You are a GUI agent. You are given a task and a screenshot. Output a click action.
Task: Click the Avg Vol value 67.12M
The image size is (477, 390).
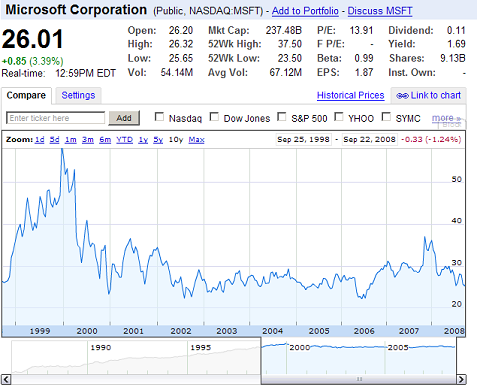pos(286,72)
